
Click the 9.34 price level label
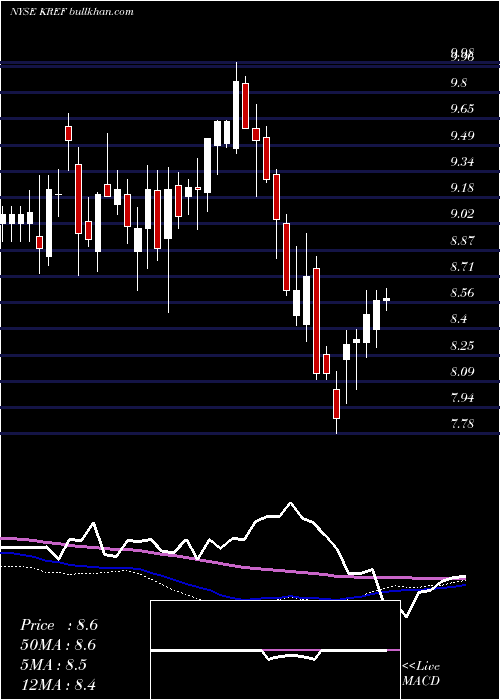pyautogui.click(x=462, y=161)
